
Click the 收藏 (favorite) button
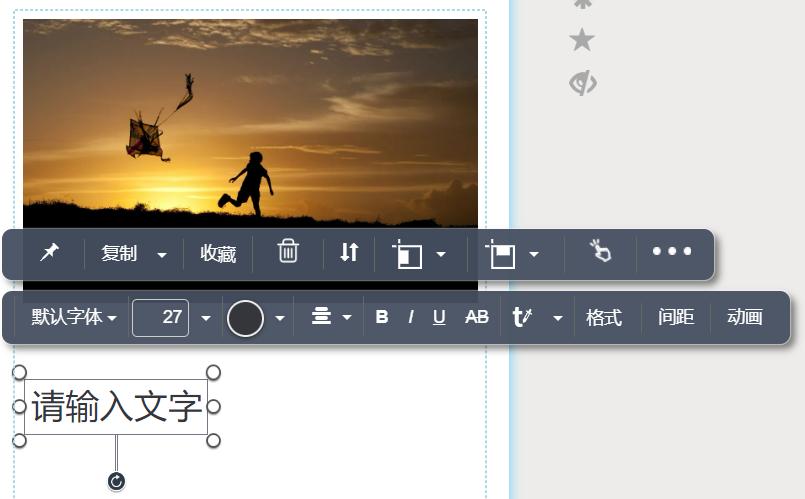coord(218,254)
